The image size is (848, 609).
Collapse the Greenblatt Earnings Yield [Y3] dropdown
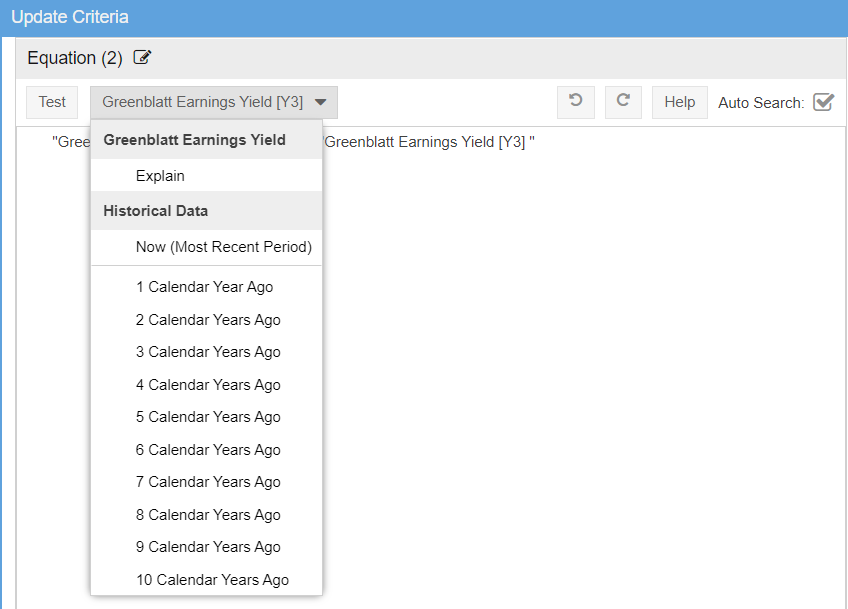(214, 102)
